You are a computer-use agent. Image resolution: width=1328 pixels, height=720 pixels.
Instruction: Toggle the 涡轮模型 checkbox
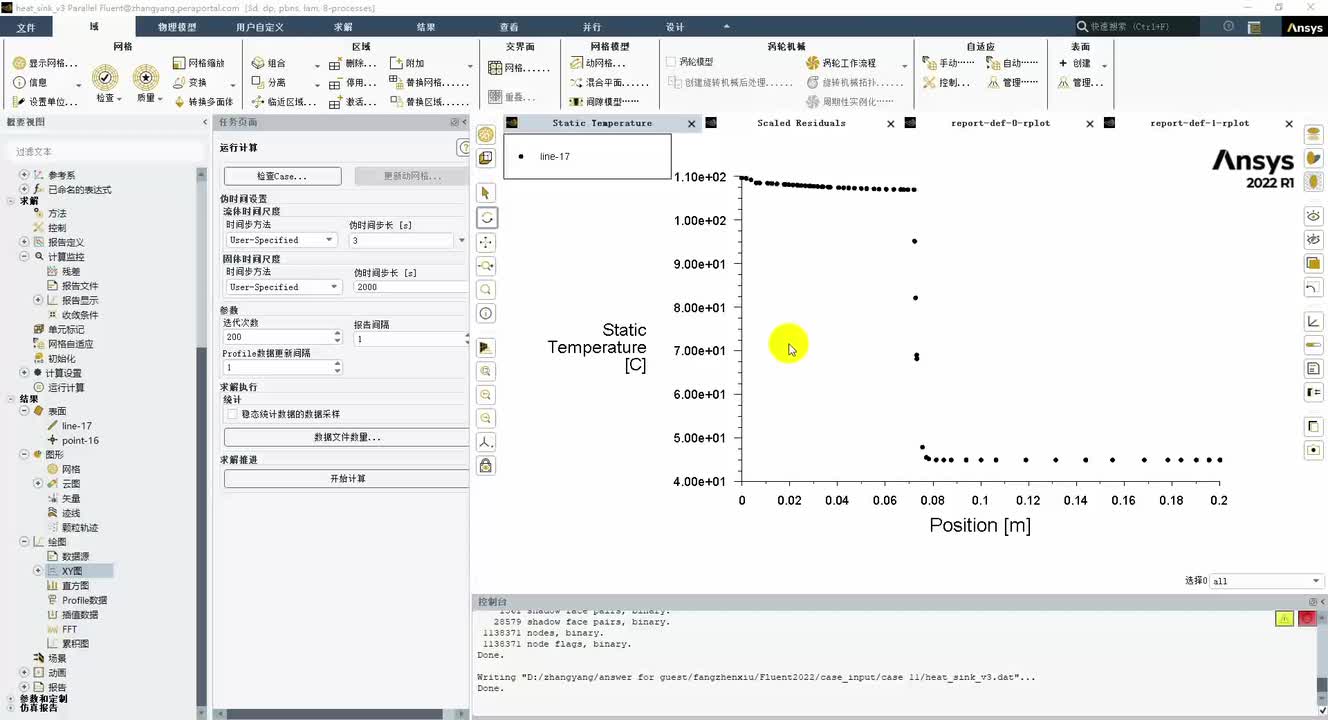(x=671, y=62)
